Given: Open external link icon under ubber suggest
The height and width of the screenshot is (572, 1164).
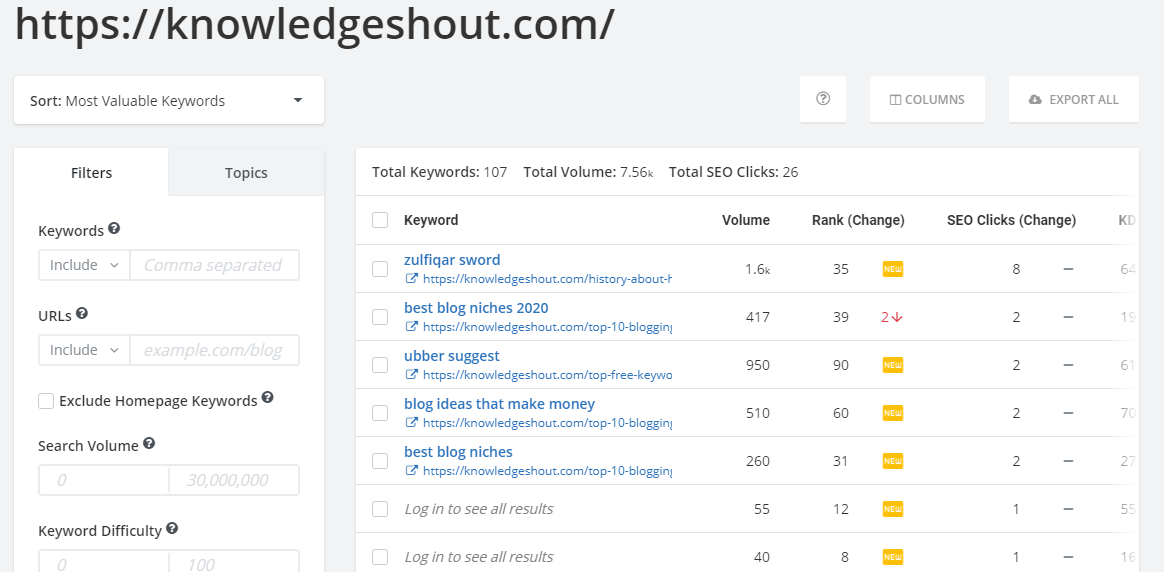Looking at the screenshot, I should [x=411, y=375].
